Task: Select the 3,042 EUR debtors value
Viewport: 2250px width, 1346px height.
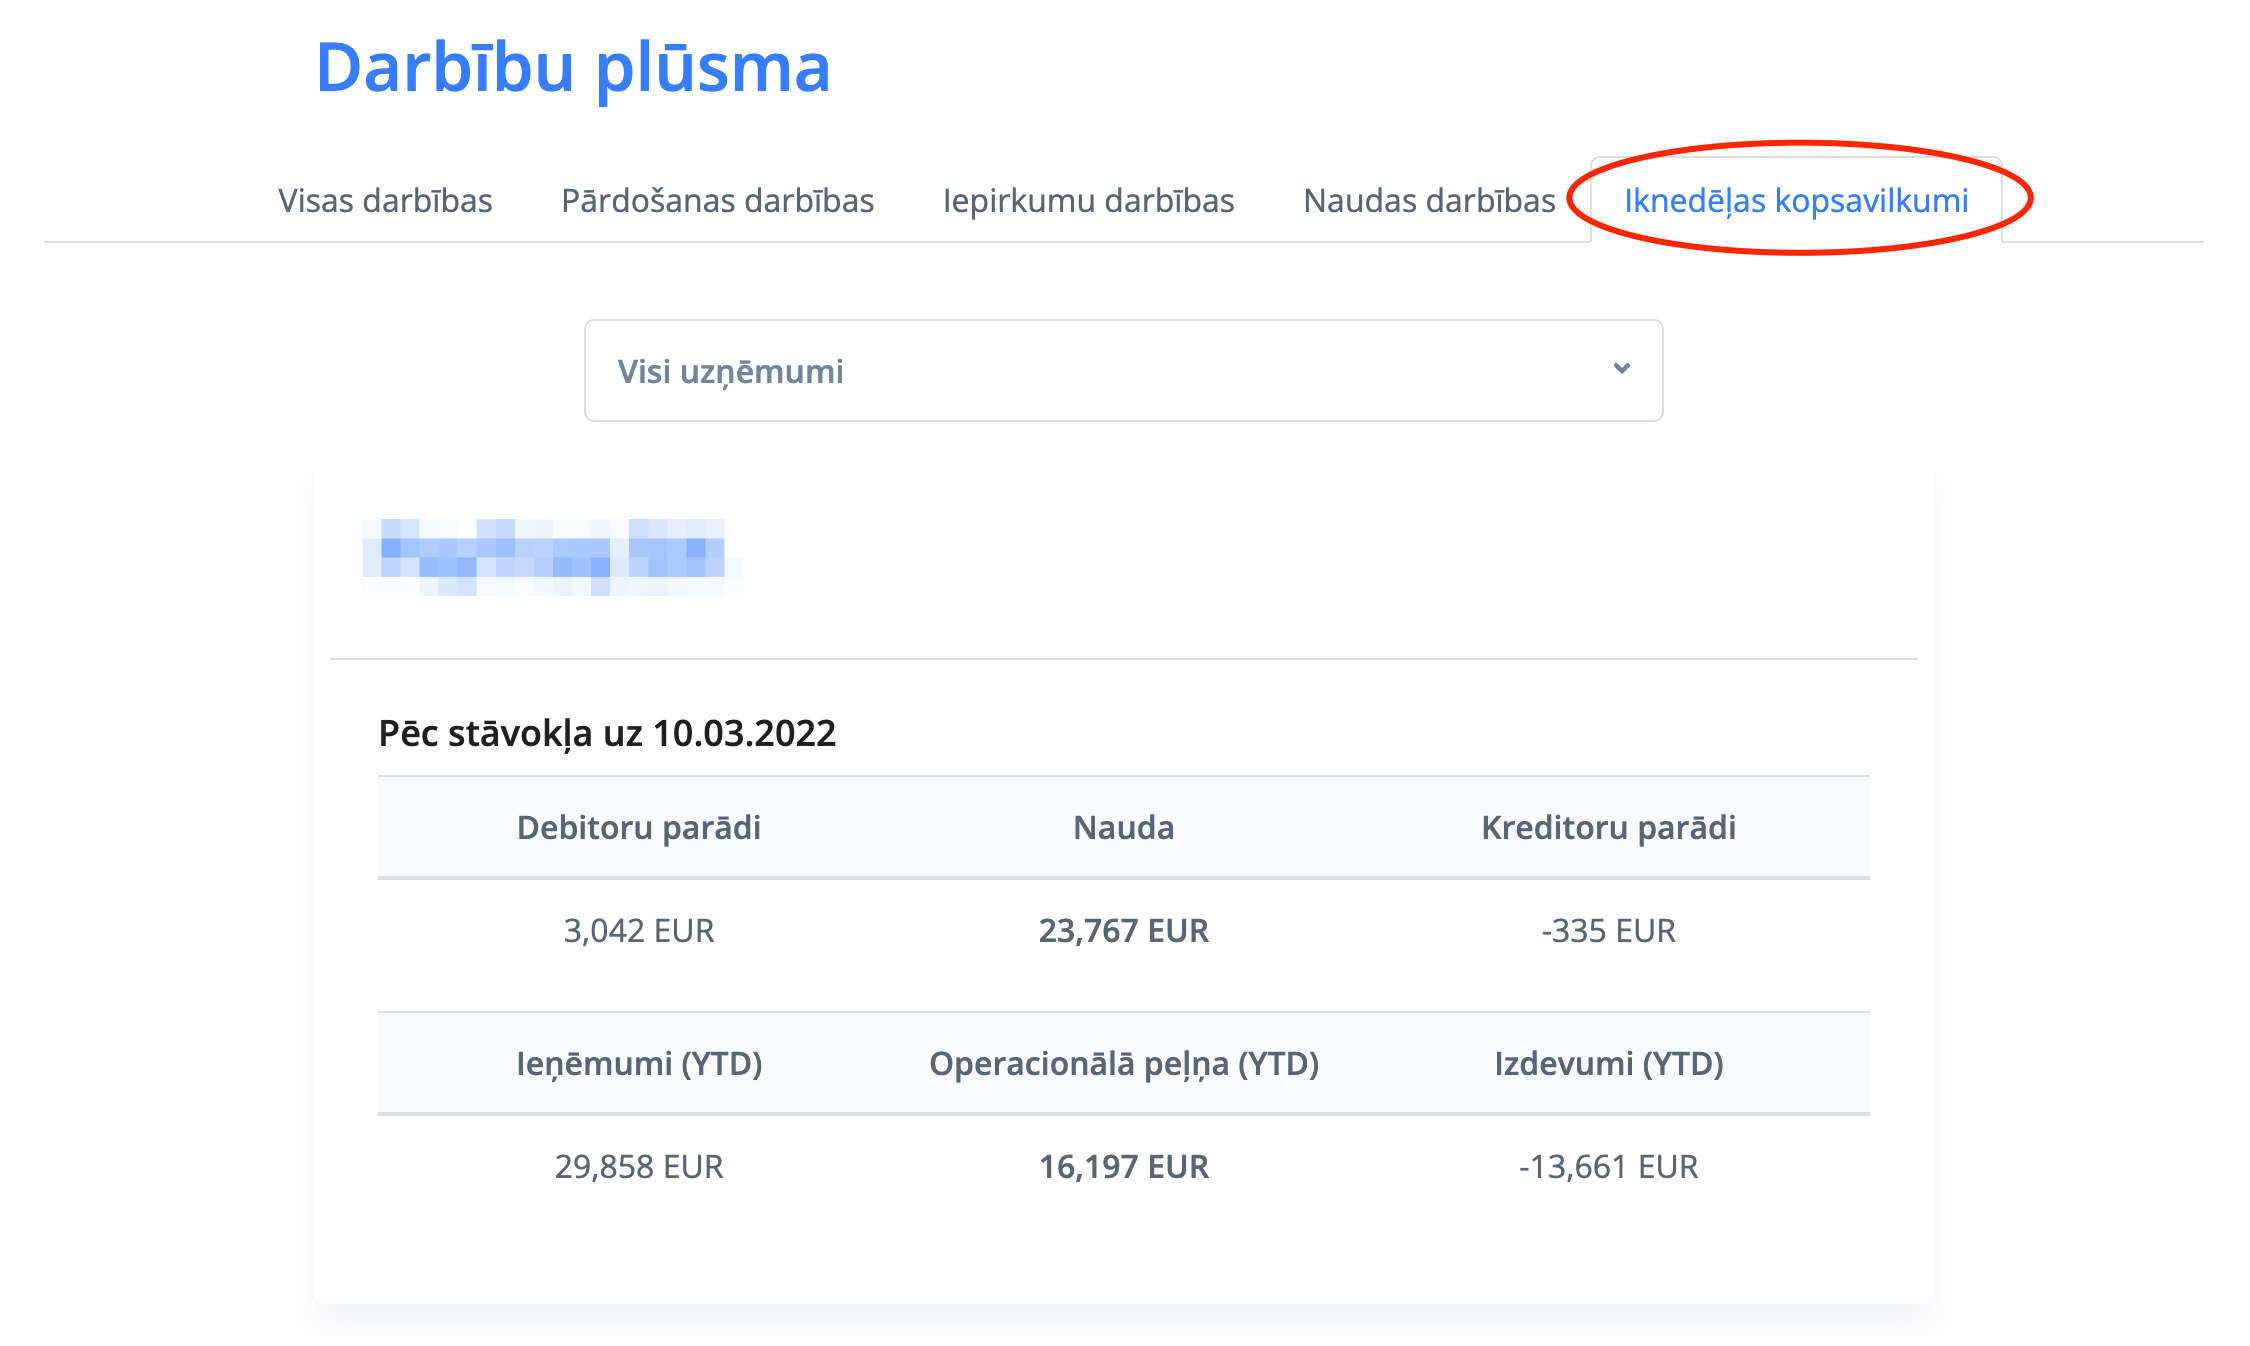Action: click(x=638, y=931)
